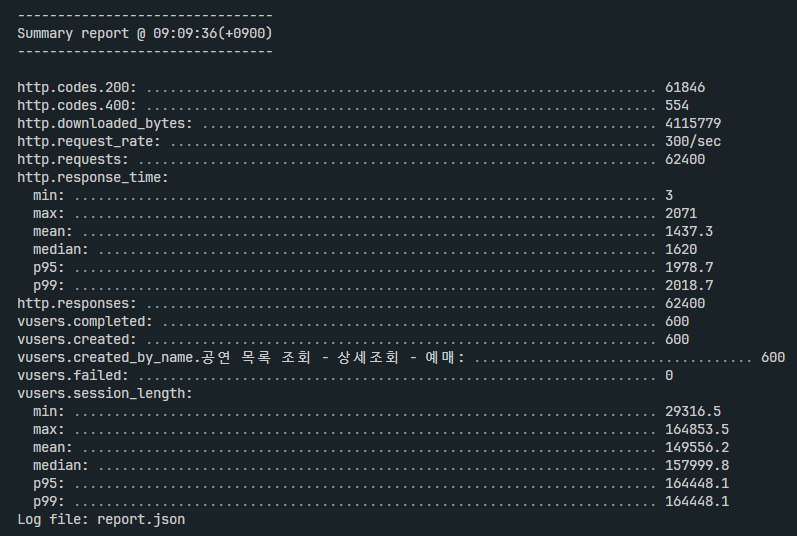Screen dimensions: 797x536
Task: Select the http.downloaded_bytes value 4115779
Action: 693,123
